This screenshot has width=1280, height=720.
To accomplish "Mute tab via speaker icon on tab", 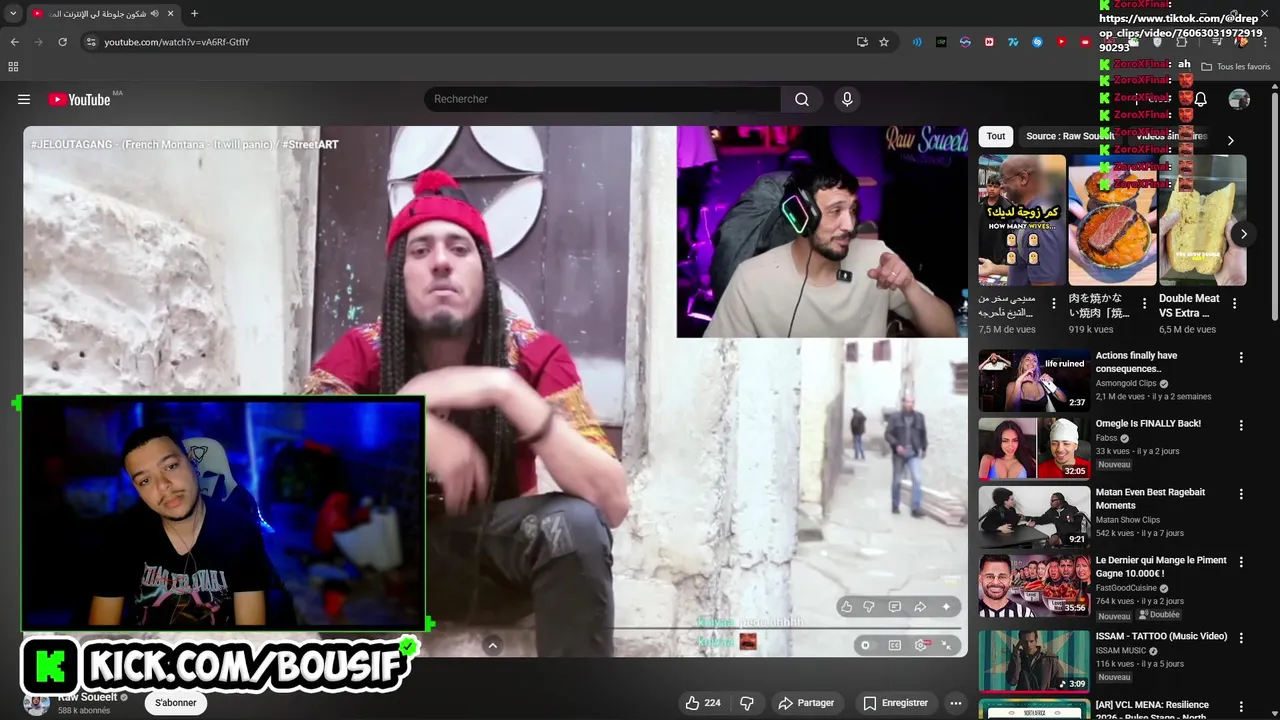I will 155,14.
